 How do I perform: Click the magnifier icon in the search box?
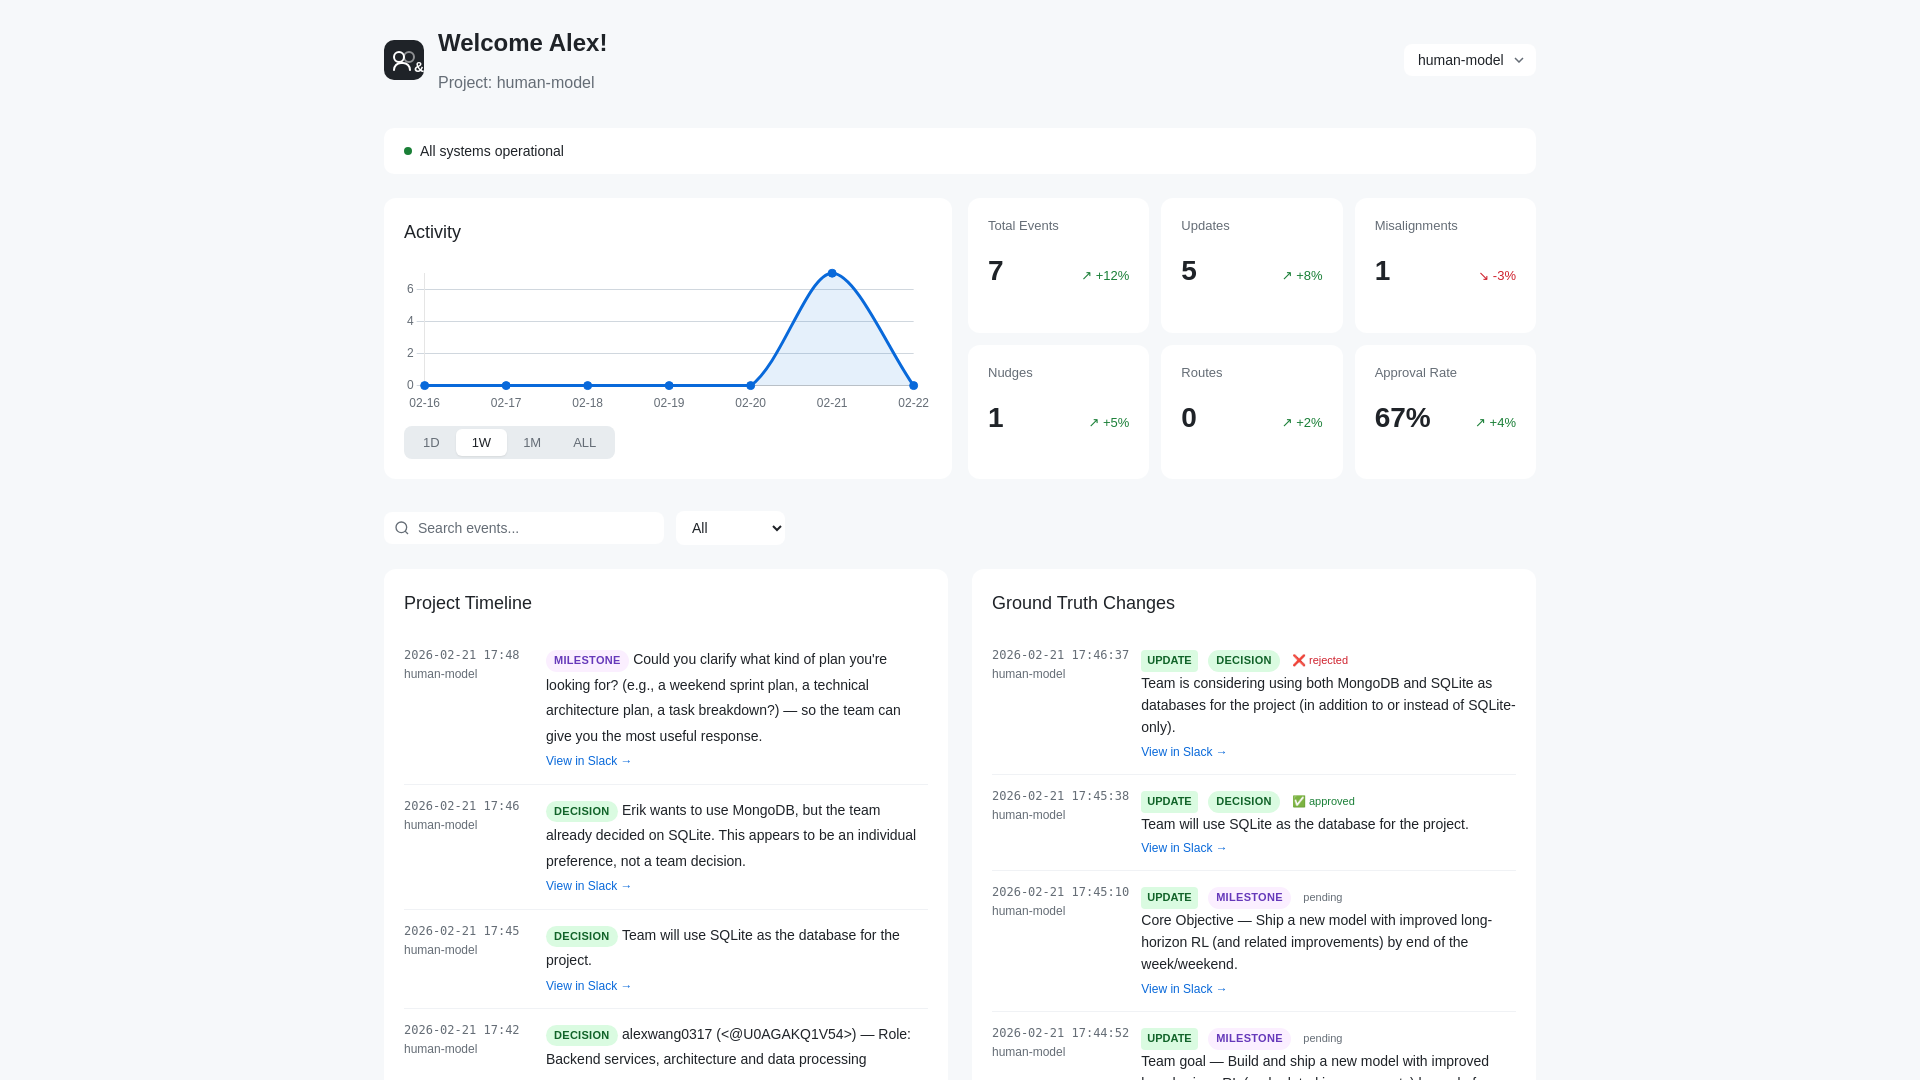pos(402,528)
